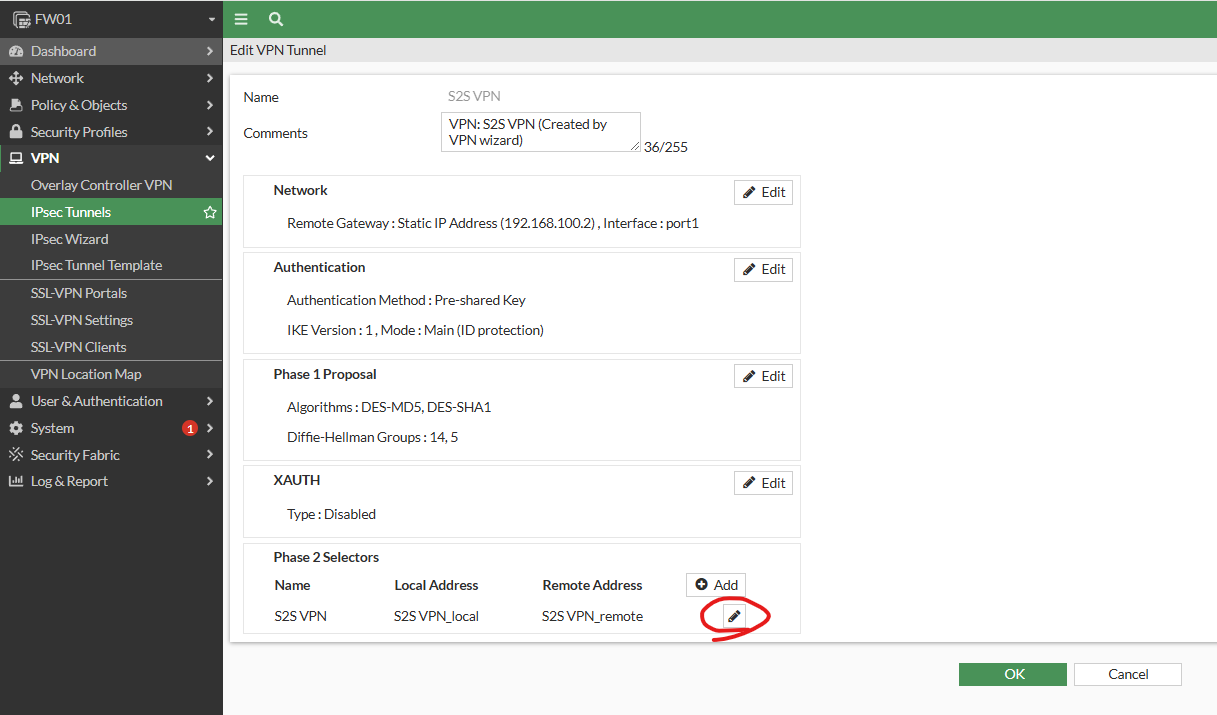Click the Dashboard gauge icon

(x=15, y=51)
